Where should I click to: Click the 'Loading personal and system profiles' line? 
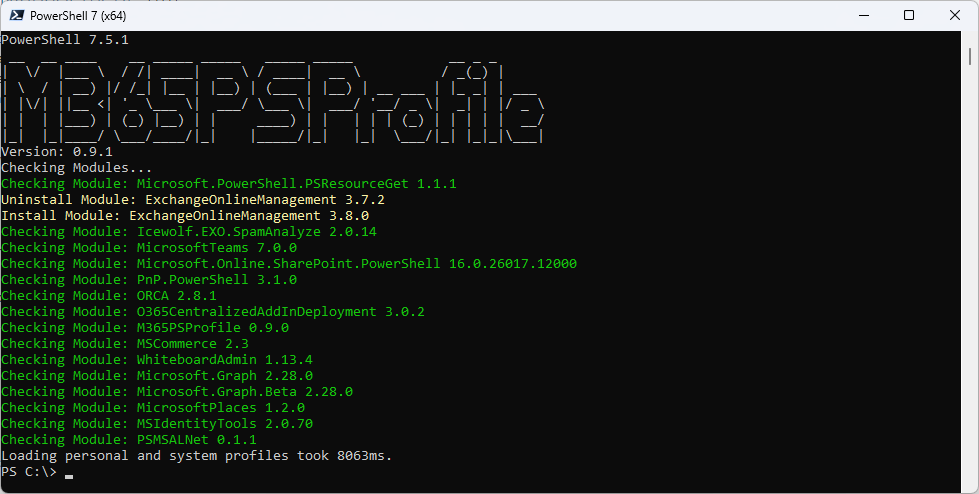point(197,456)
